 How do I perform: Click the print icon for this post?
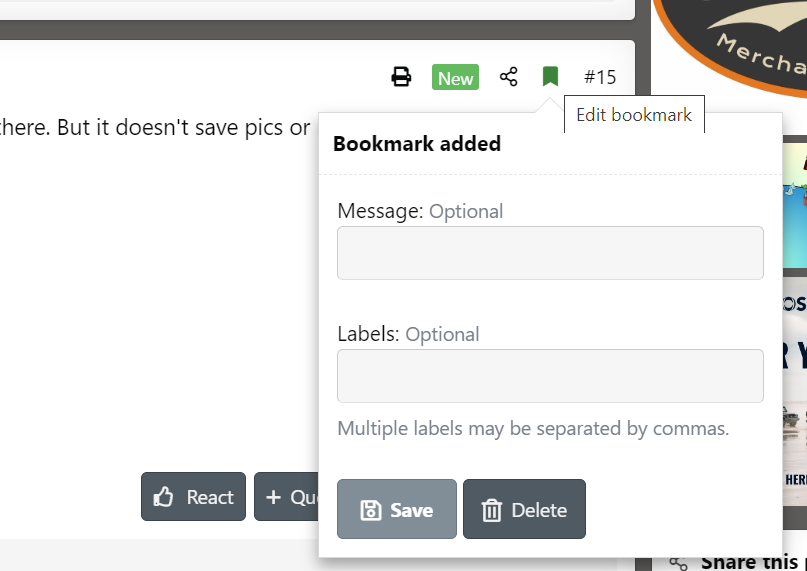pyautogui.click(x=401, y=77)
